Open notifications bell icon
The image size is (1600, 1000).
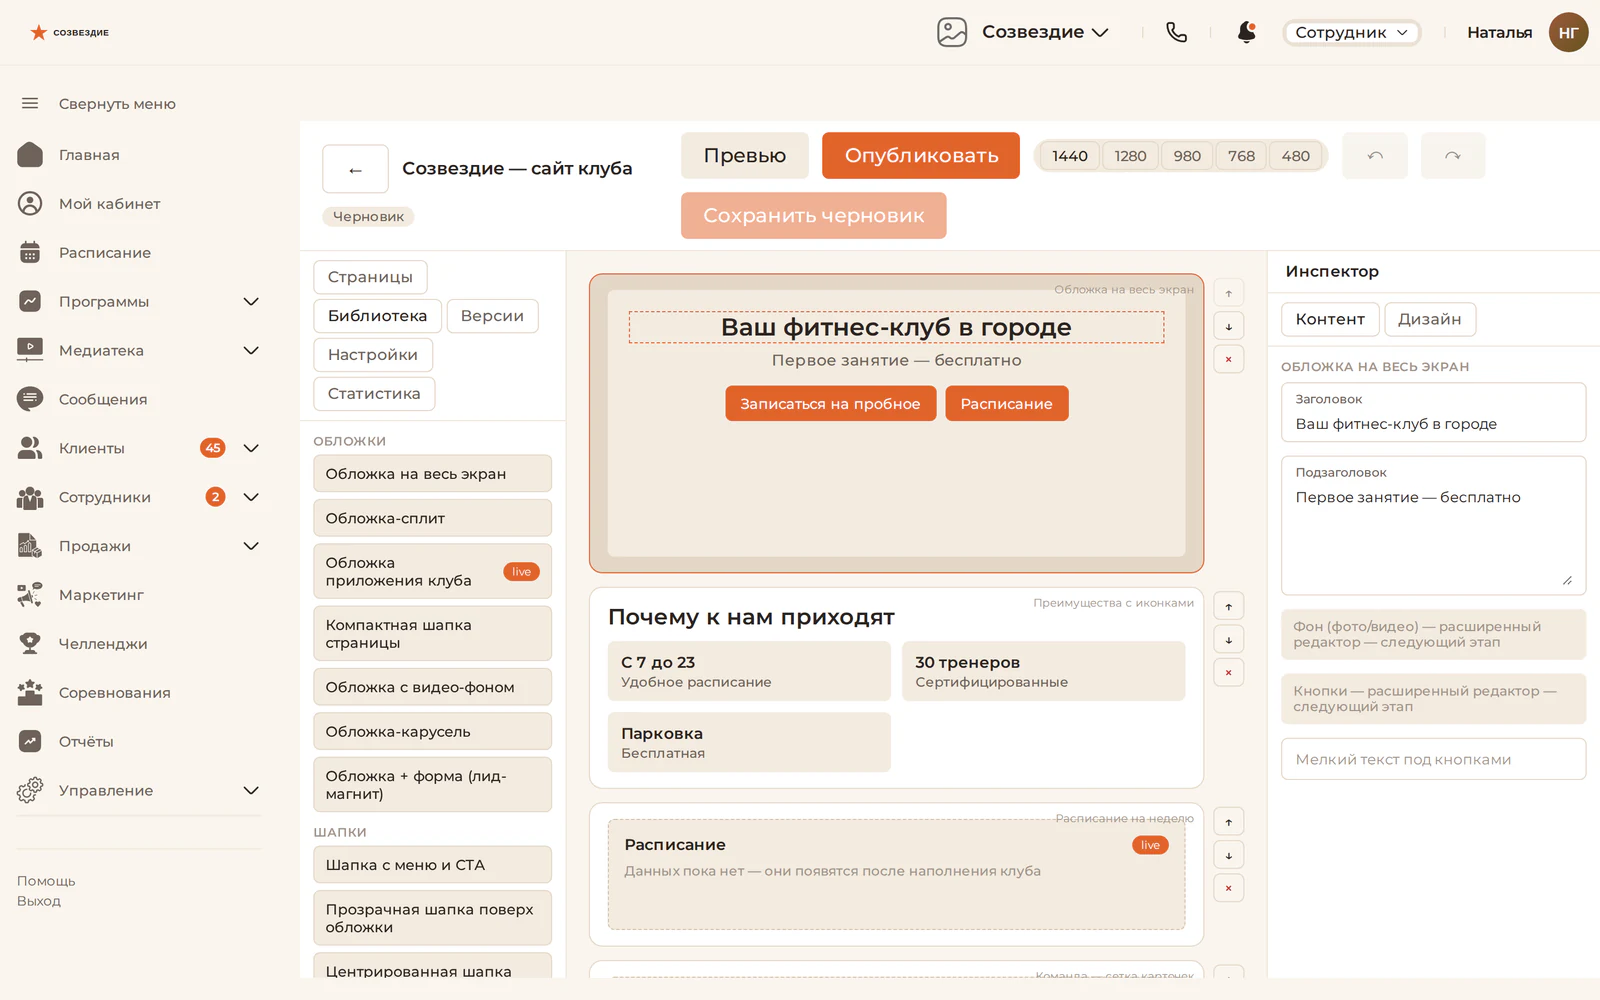(x=1246, y=32)
